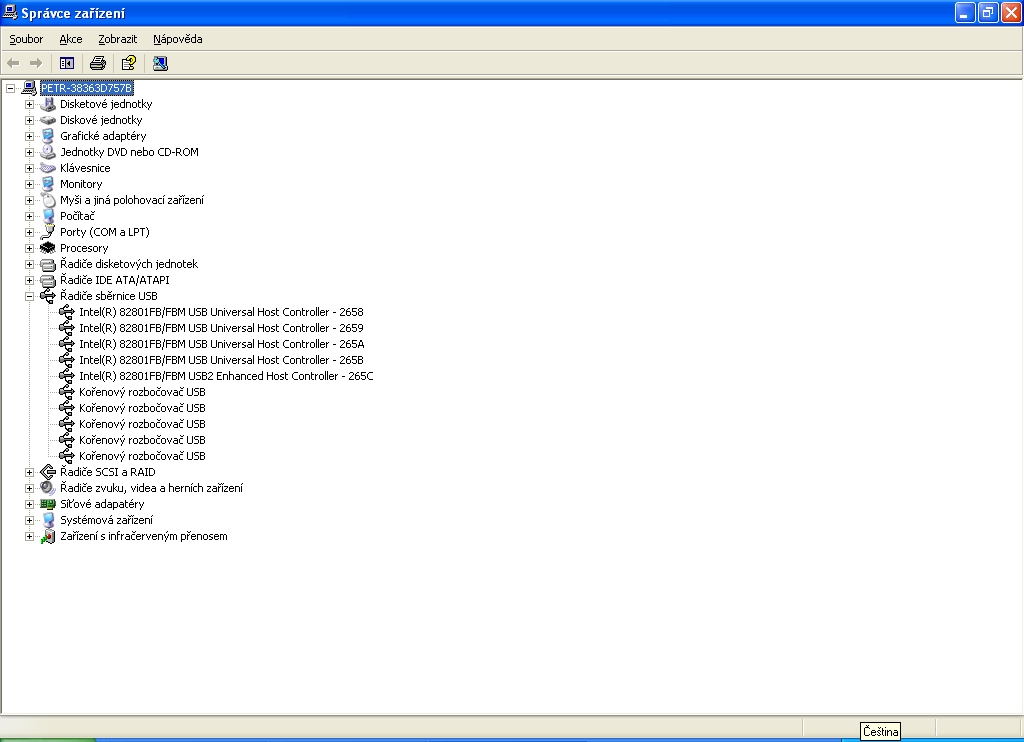The height and width of the screenshot is (742, 1024).
Task: Toggle the console tree pane toolbar icon
Action: click(x=67, y=63)
